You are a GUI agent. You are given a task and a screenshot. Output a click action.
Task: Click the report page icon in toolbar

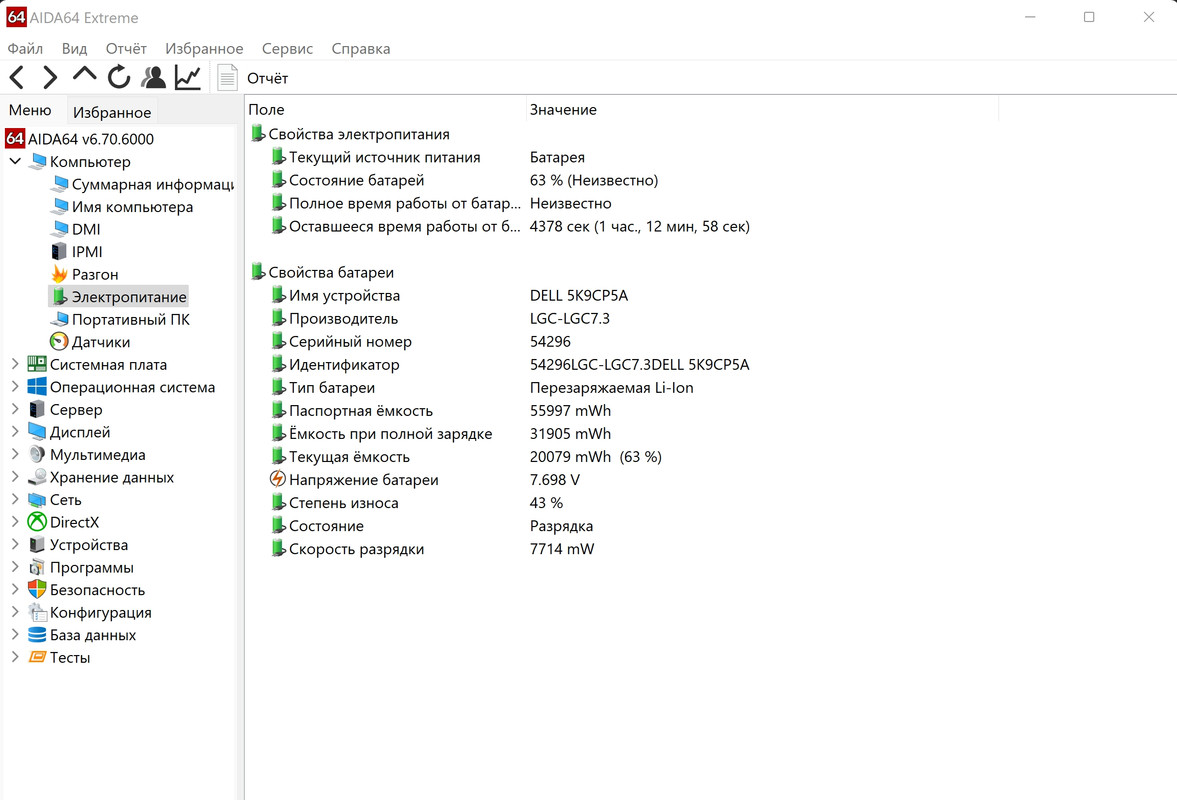coord(227,77)
